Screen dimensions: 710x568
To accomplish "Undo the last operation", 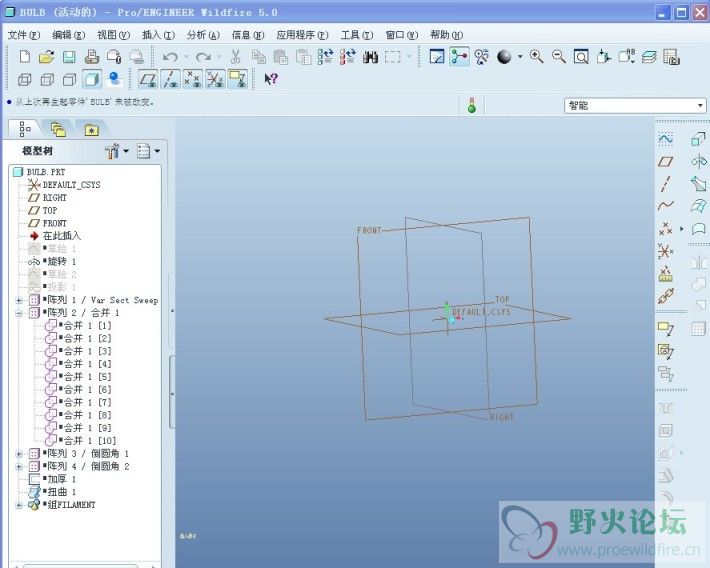I will [170, 57].
